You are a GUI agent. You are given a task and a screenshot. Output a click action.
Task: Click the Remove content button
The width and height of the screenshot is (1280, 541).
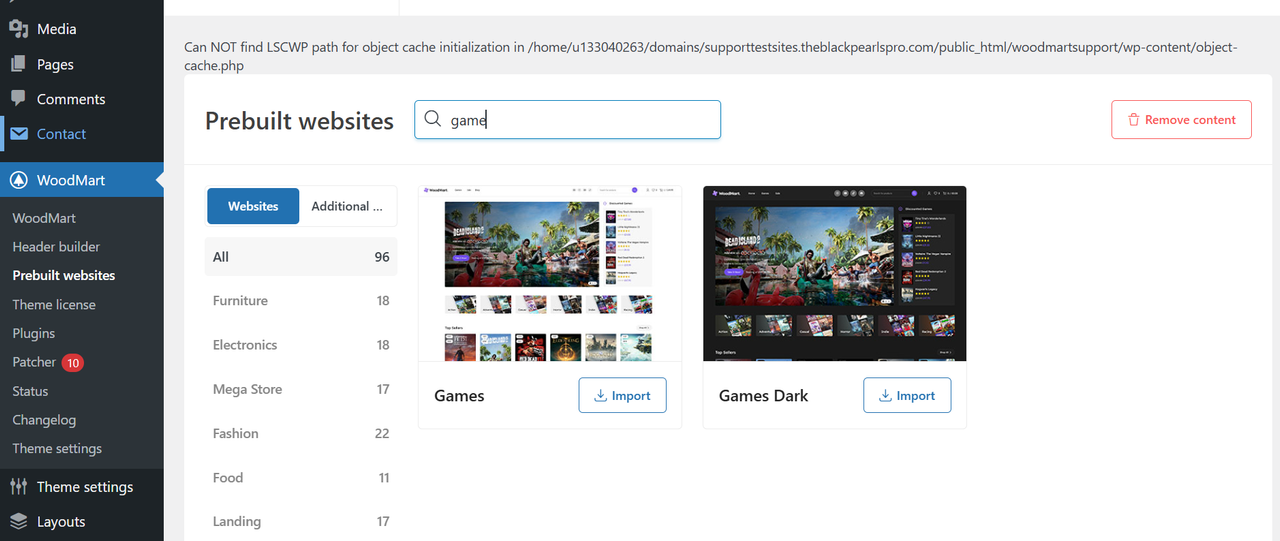point(1181,119)
